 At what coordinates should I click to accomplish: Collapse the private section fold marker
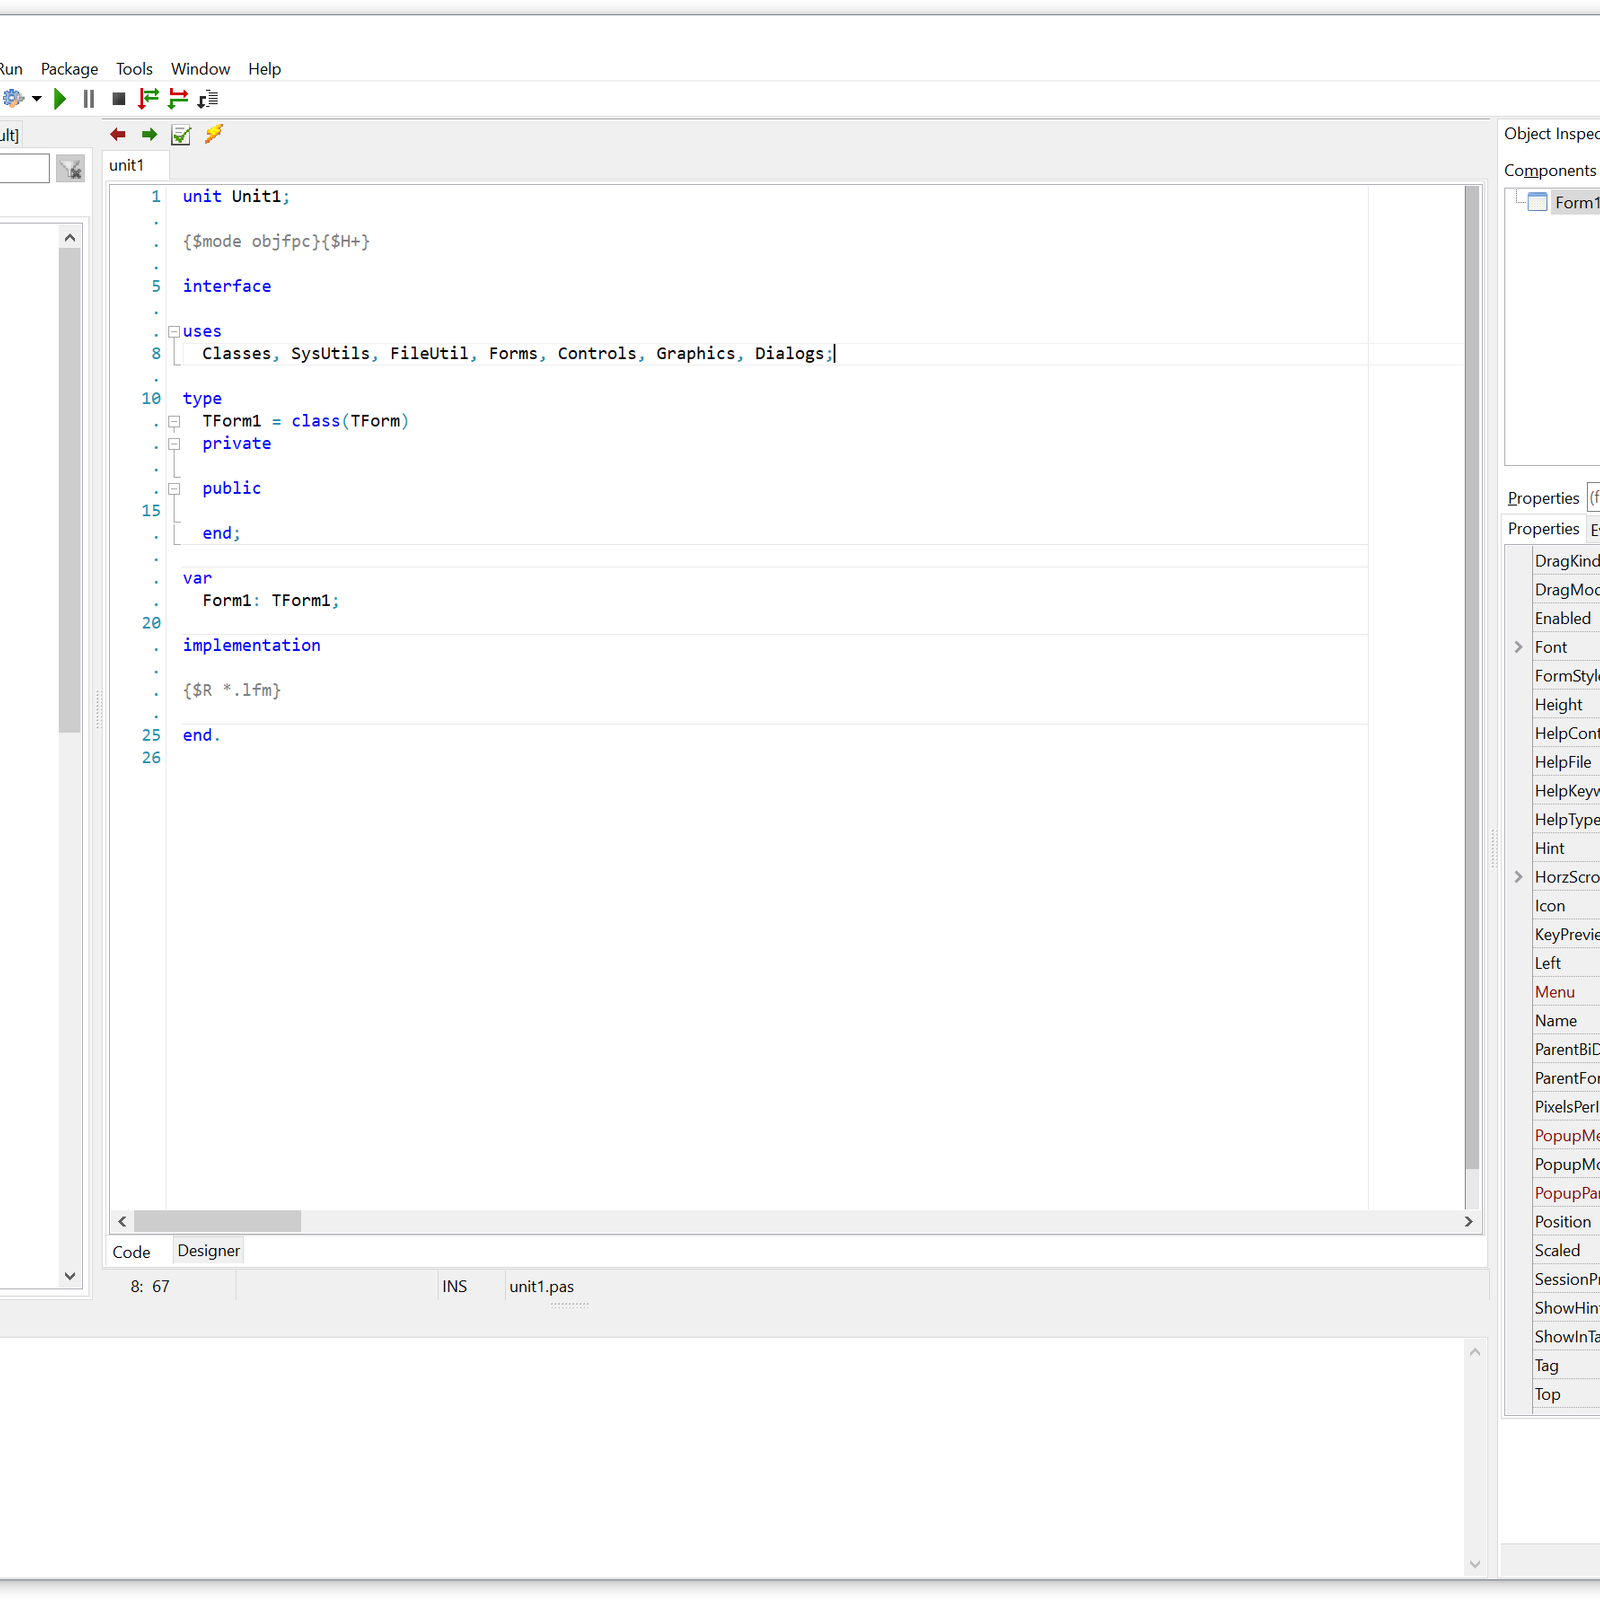point(174,444)
